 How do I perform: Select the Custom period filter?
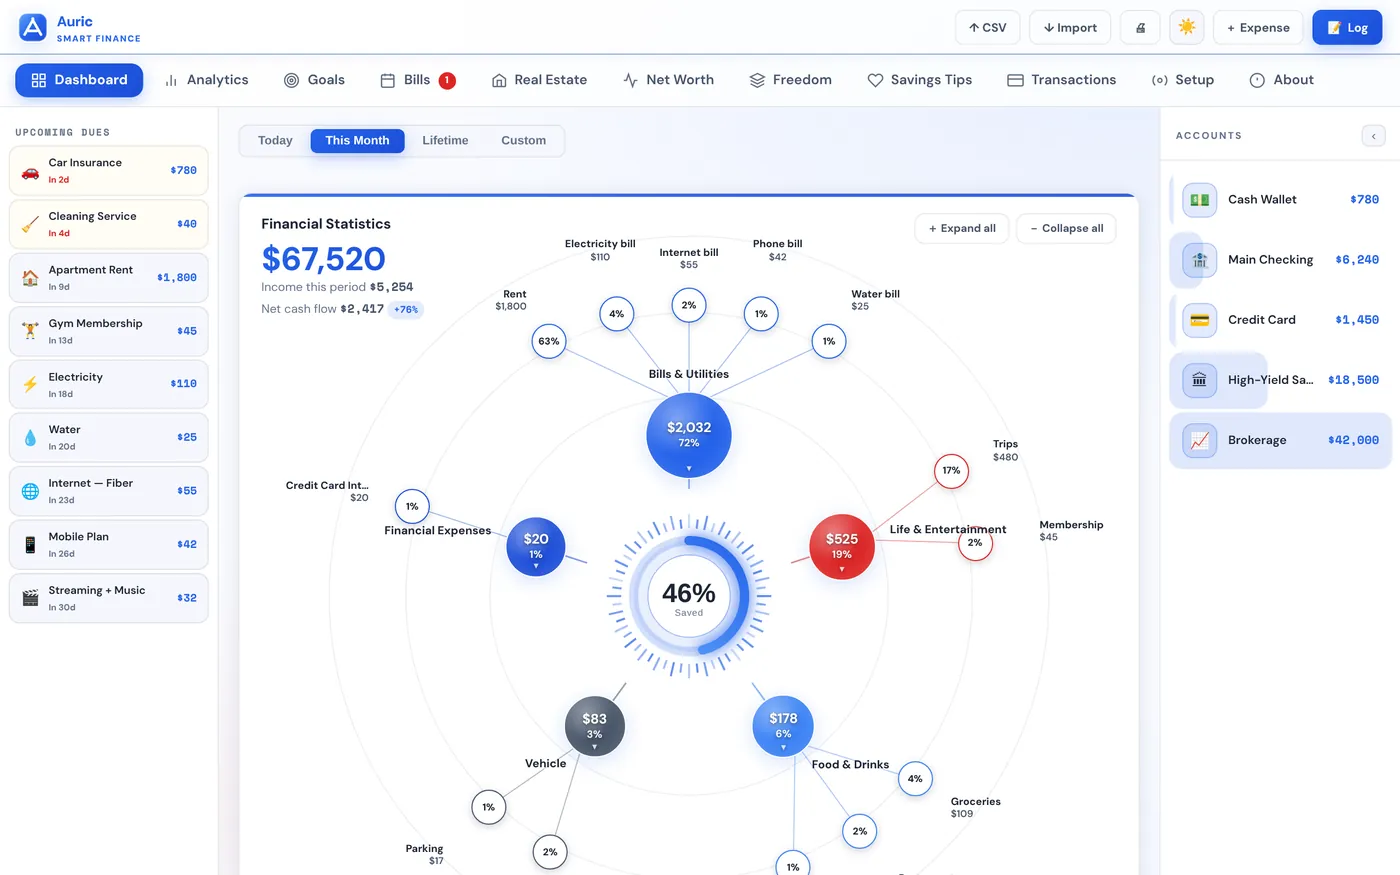pos(523,141)
